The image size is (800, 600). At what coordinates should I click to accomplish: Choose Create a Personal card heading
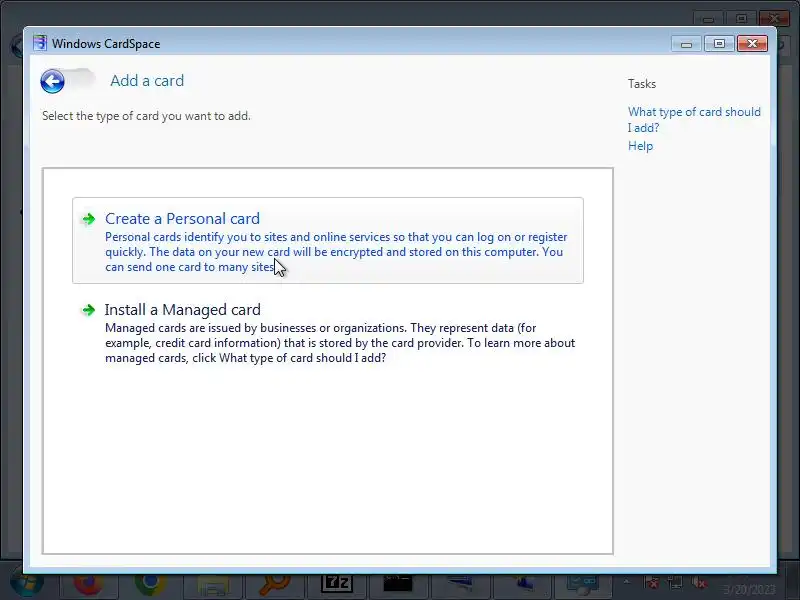point(182,218)
